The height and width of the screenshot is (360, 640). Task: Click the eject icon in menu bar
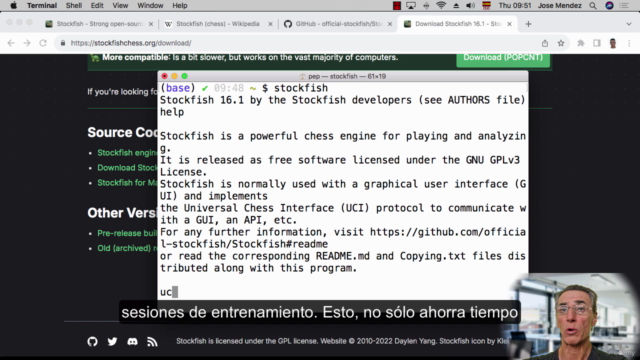tap(456, 6)
